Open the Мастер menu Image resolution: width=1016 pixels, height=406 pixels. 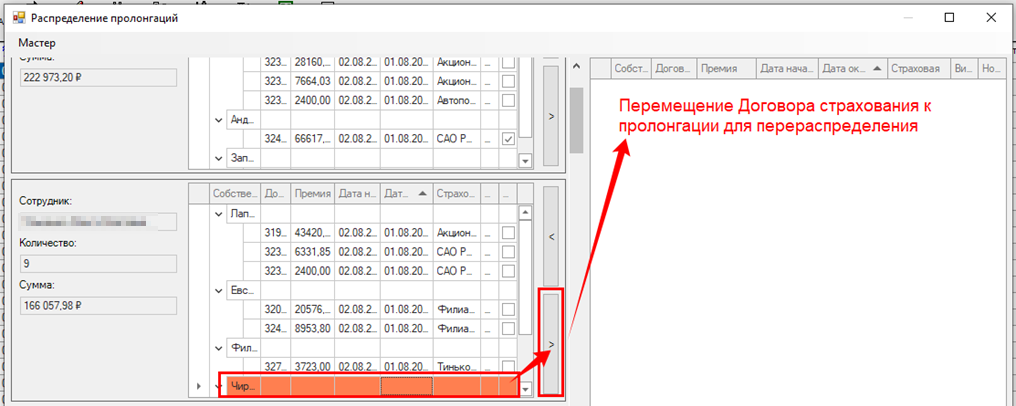pos(37,43)
